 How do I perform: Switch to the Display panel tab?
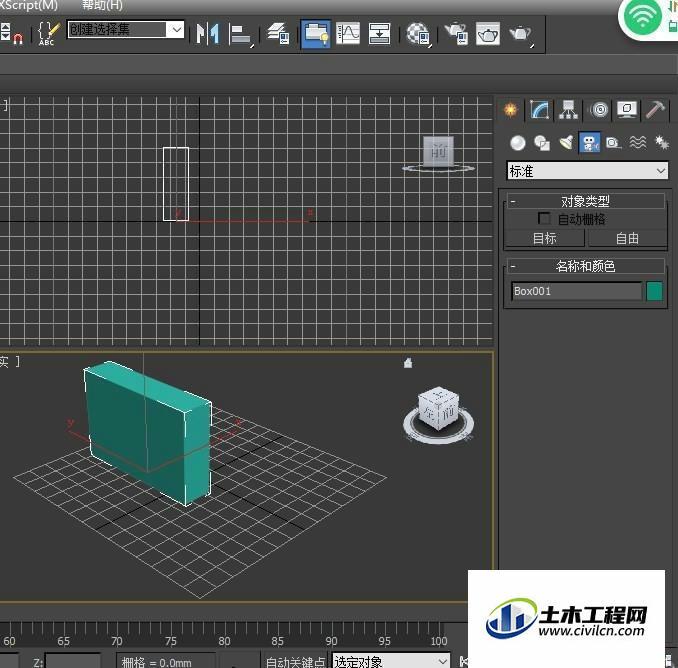pyautogui.click(x=627, y=110)
